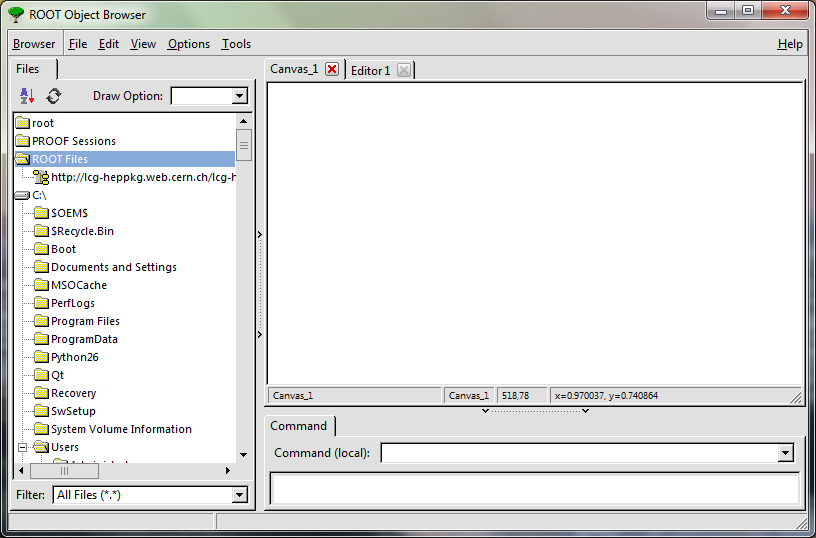Click the refresh browser icon
816x538 pixels.
54,96
